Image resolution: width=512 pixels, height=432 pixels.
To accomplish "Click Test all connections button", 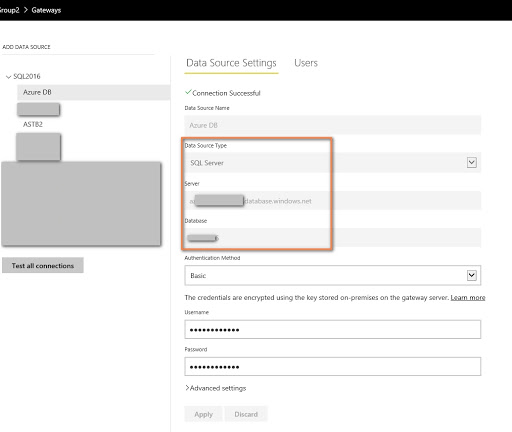I will pyautogui.click(x=43, y=265).
